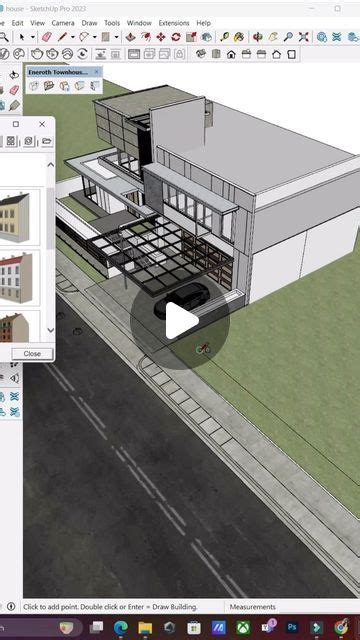360x640 pixels.
Task: Open the Window menu
Action: pyautogui.click(x=139, y=23)
